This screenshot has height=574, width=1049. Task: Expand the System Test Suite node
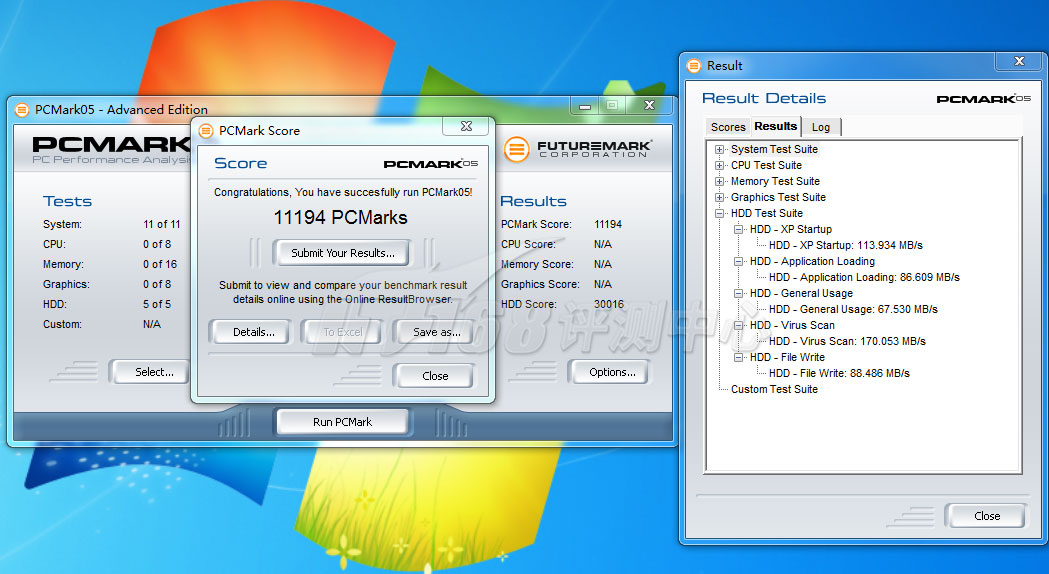(719, 149)
